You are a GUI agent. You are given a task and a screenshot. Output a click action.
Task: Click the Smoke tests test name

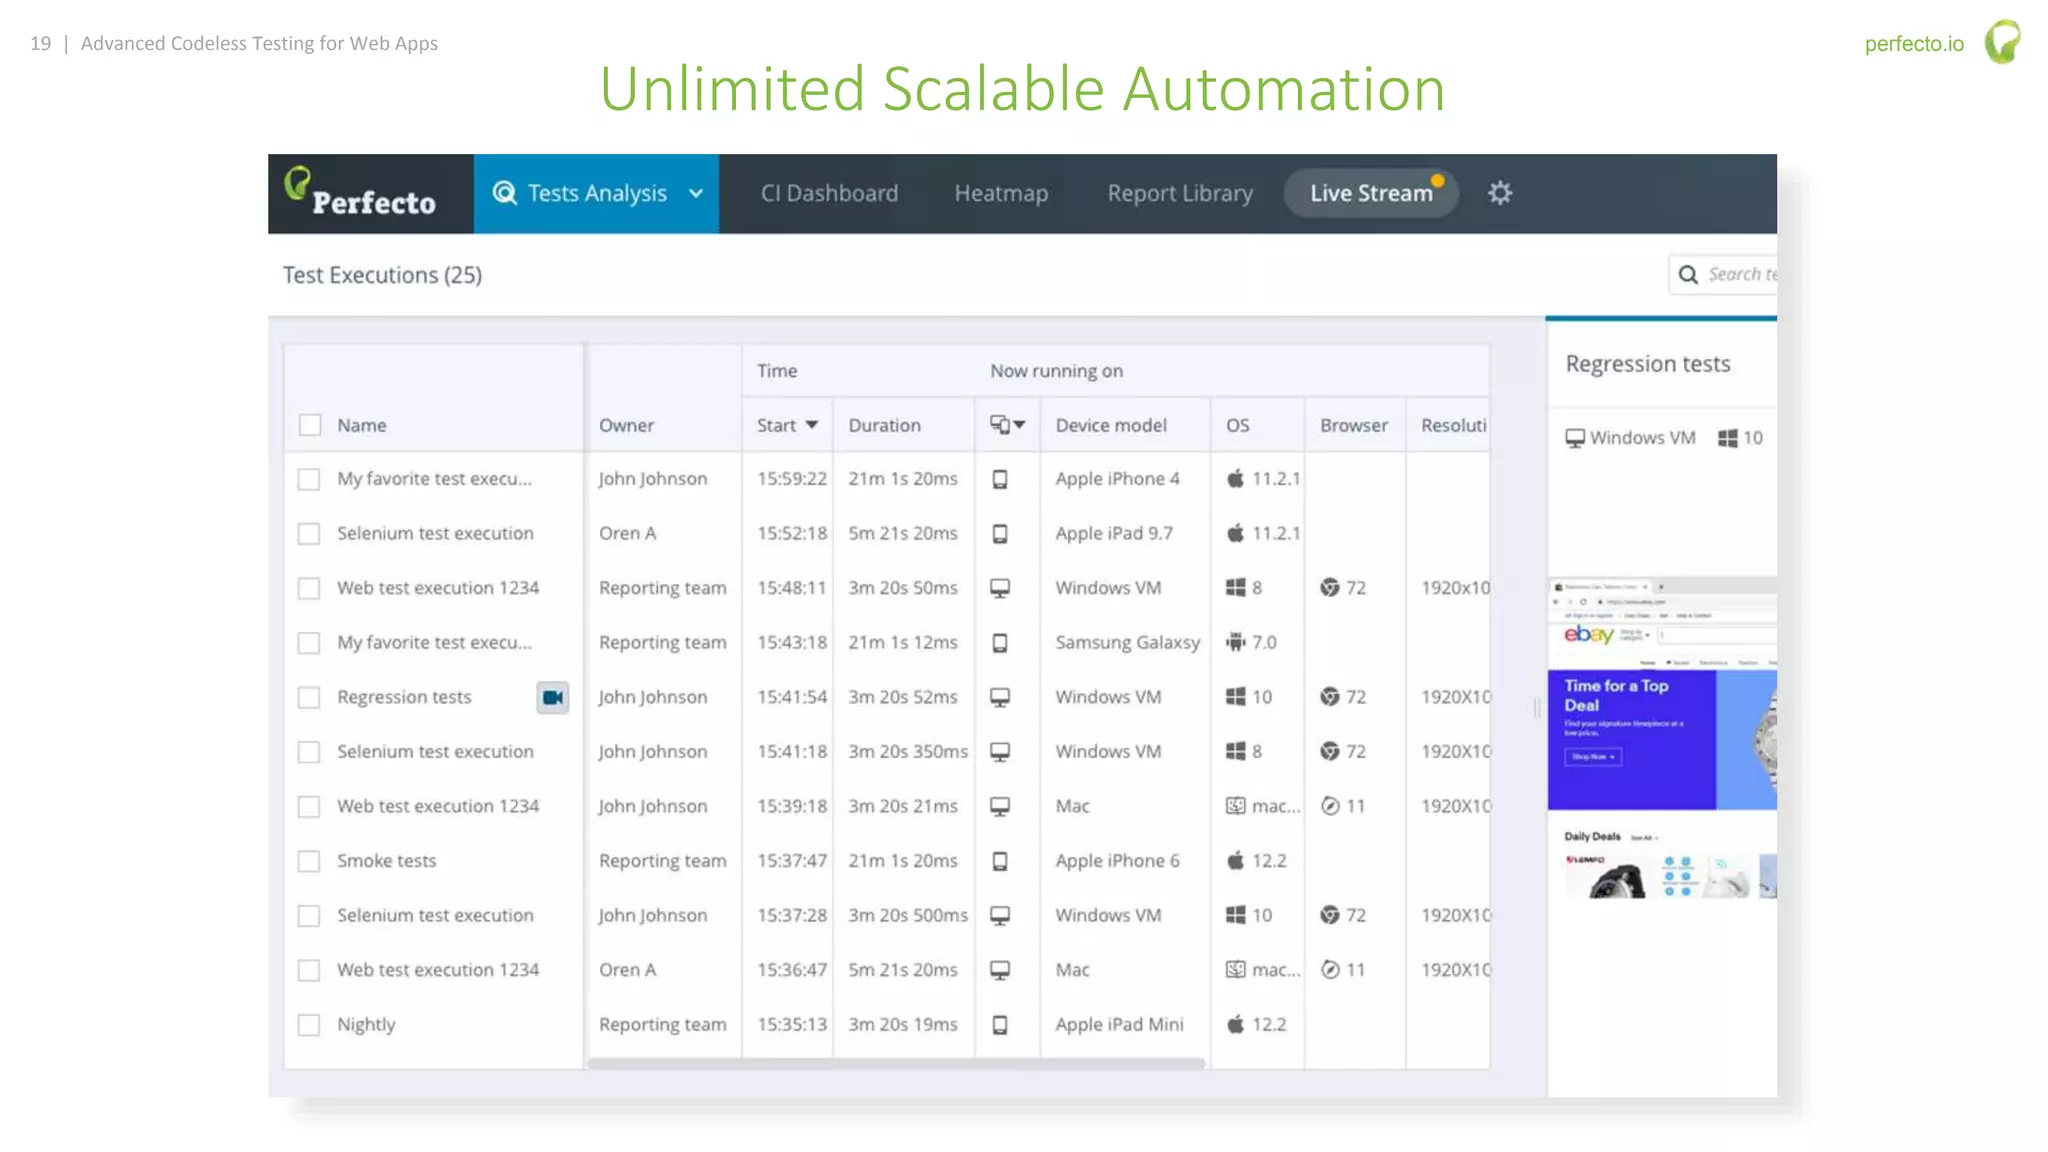(x=387, y=861)
